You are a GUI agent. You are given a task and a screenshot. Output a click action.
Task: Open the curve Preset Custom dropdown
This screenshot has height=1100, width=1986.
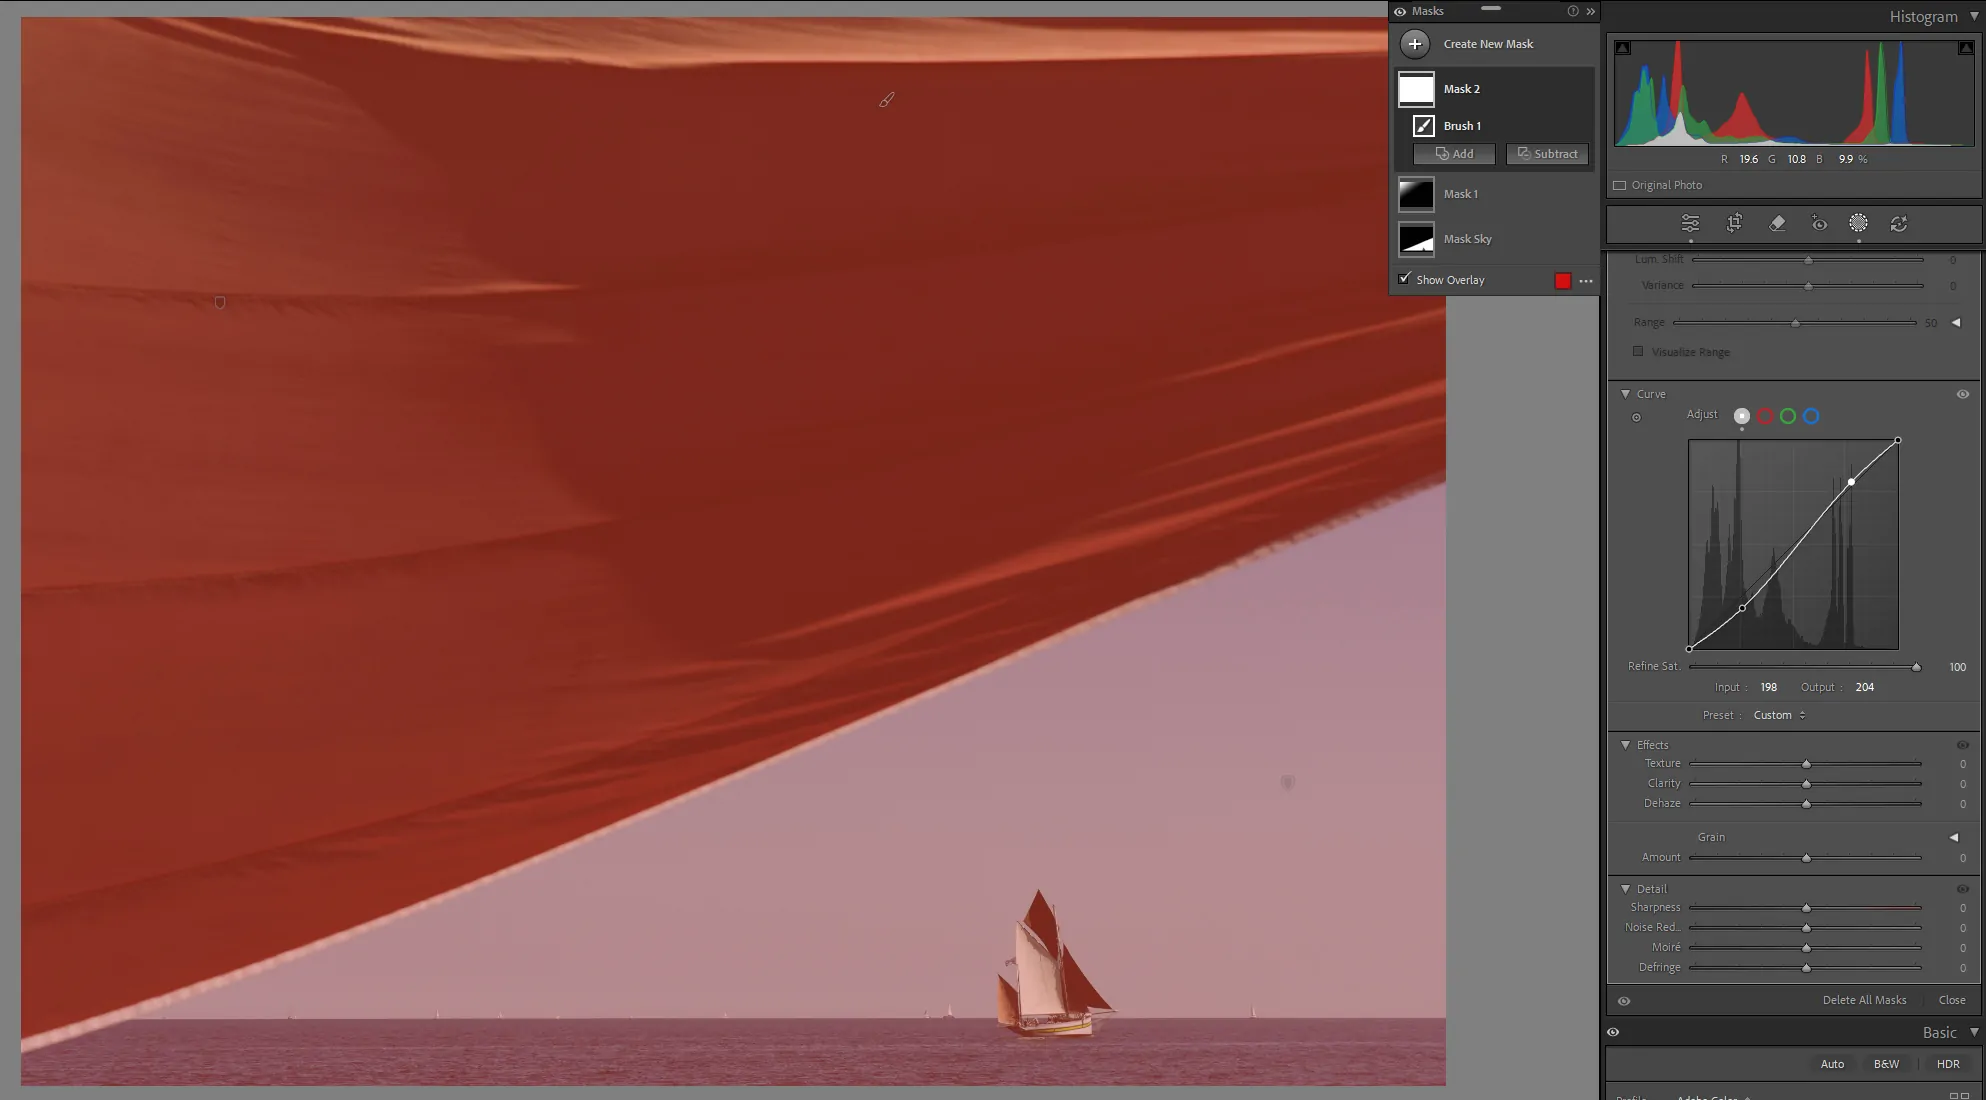[x=1779, y=715]
